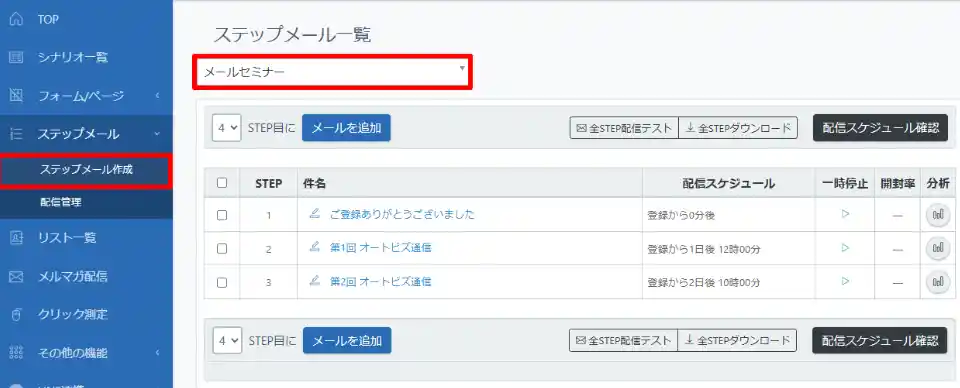Click the lower 全STEPダウンロード button
960x388 pixels.
tap(738, 340)
